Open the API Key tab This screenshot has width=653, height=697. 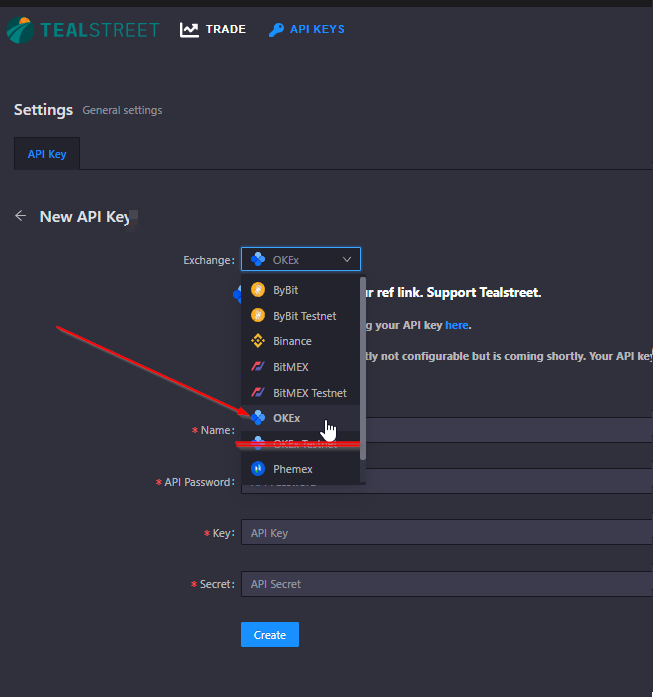pos(47,154)
